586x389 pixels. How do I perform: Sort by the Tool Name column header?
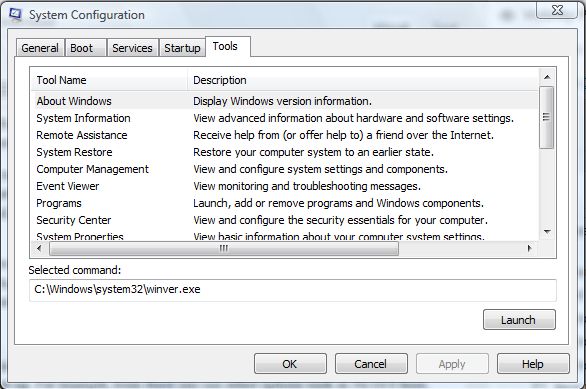click(x=108, y=80)
